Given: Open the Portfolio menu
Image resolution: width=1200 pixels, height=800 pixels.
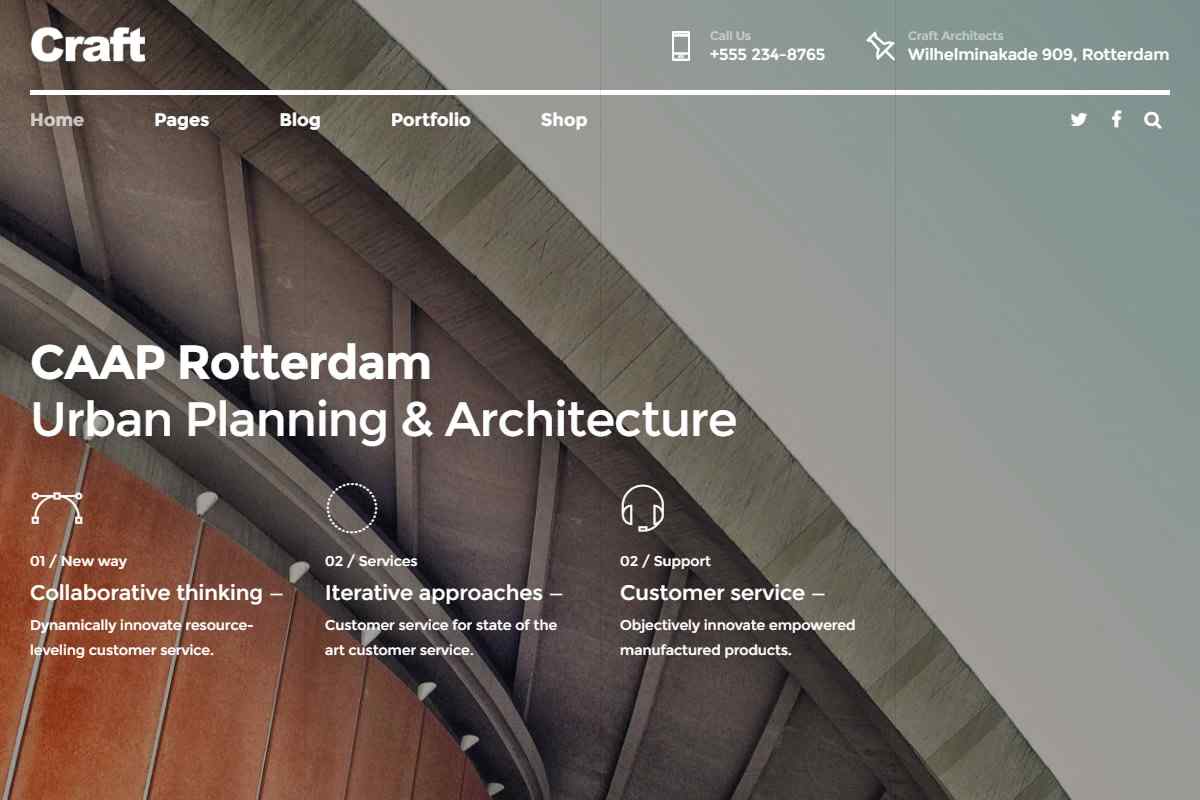Looking at the screenshot, I should (431, 120).
